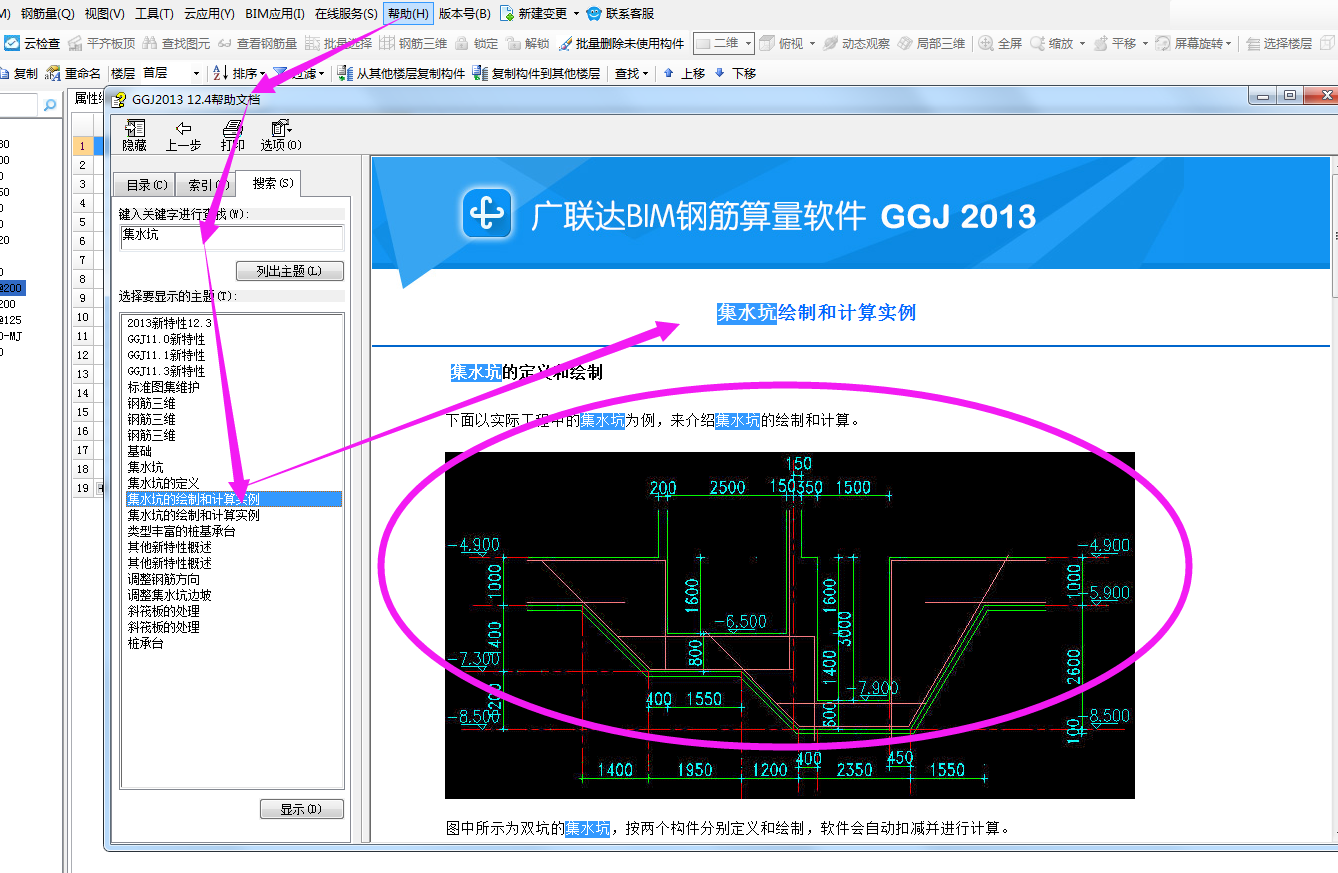Click 批量删除未使用构件 tool

click(x=621, y=44)
